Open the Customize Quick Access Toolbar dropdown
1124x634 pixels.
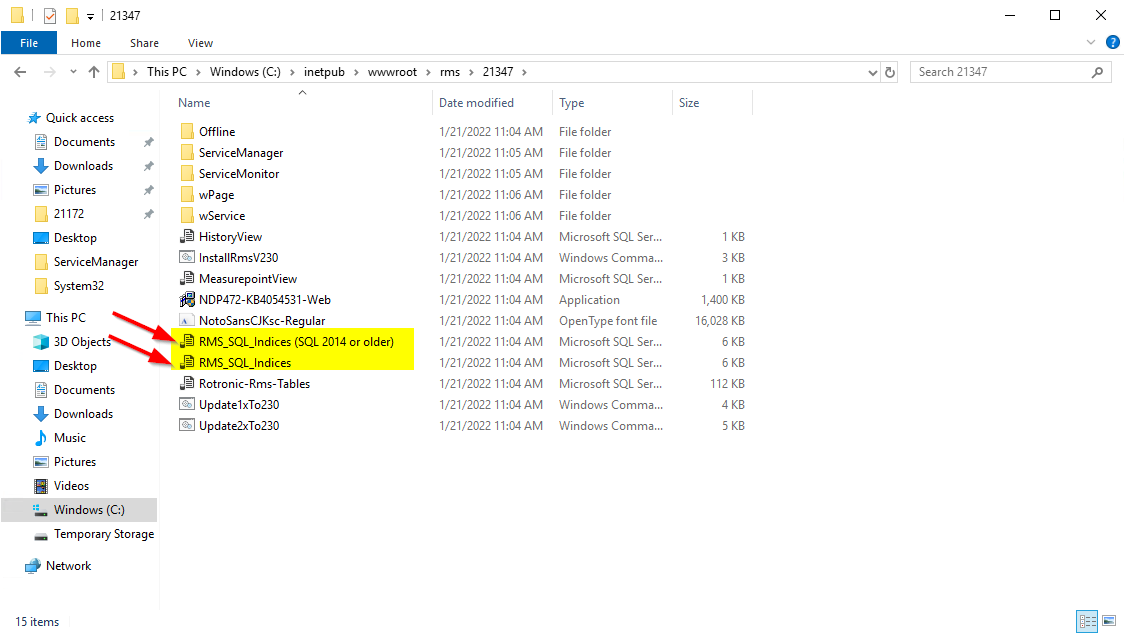90,16
